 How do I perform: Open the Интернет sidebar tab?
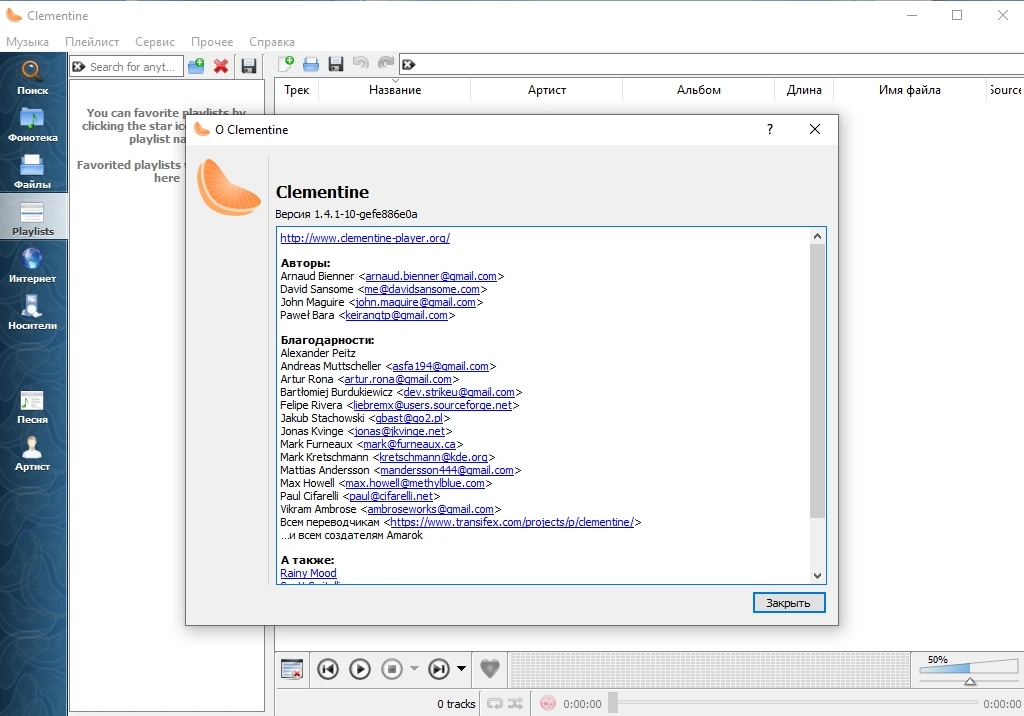point(33,265)
